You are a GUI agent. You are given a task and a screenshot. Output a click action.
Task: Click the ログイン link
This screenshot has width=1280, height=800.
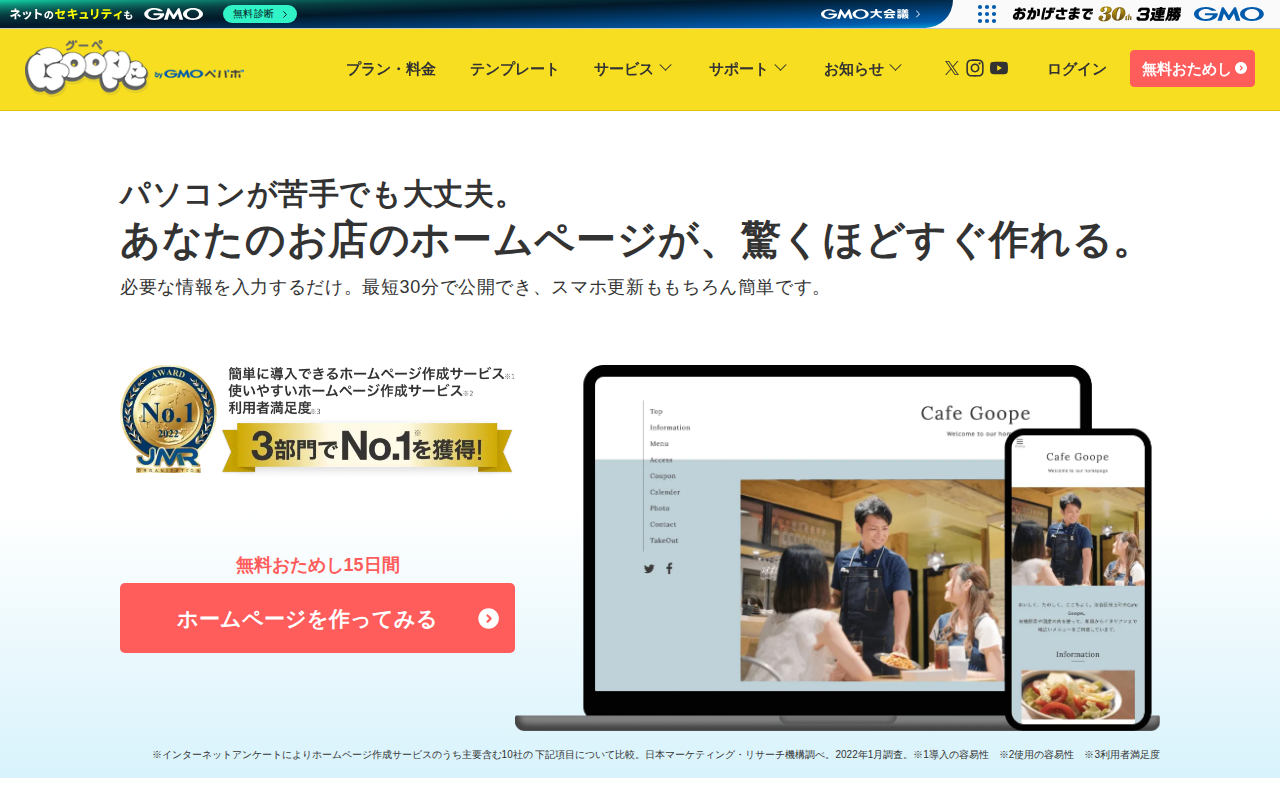point(1077,69)
